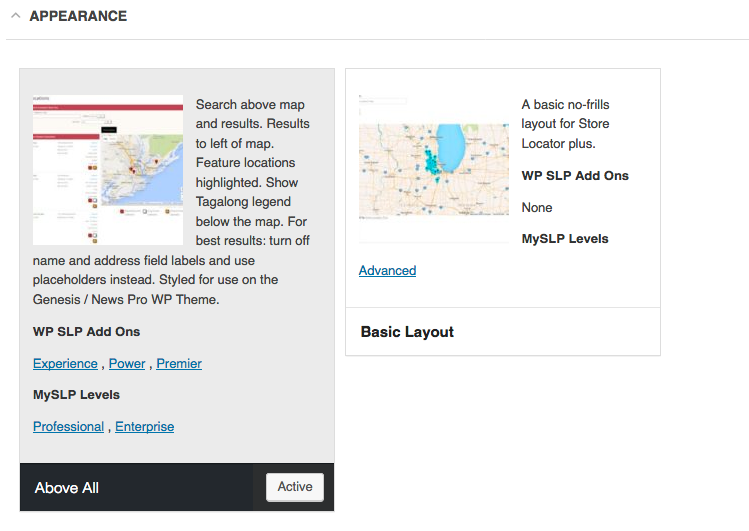This screenshot has height=531, width=749.
Task: Click the 'None' text in Basic Layout card
Action: point(537,207)
